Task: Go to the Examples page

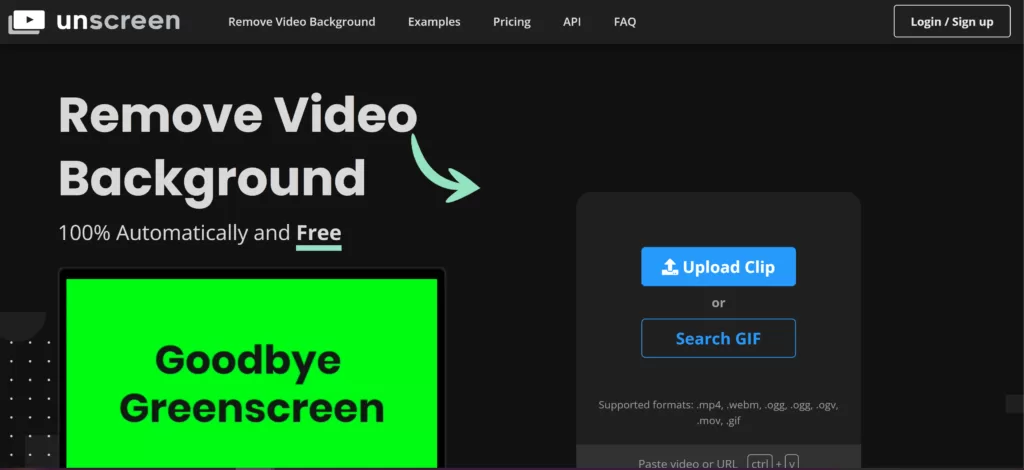Action: (x=434, y=22)
